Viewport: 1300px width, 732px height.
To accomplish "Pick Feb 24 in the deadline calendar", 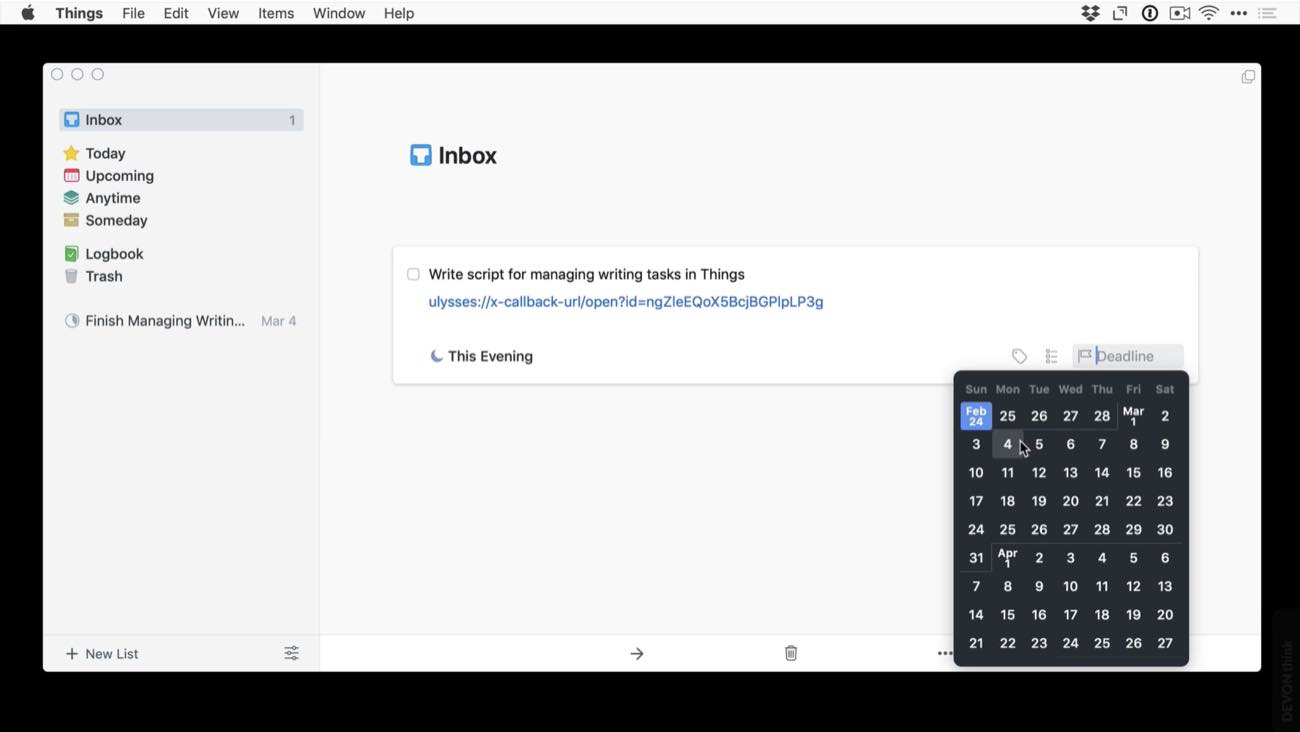I will pos(976,416).
